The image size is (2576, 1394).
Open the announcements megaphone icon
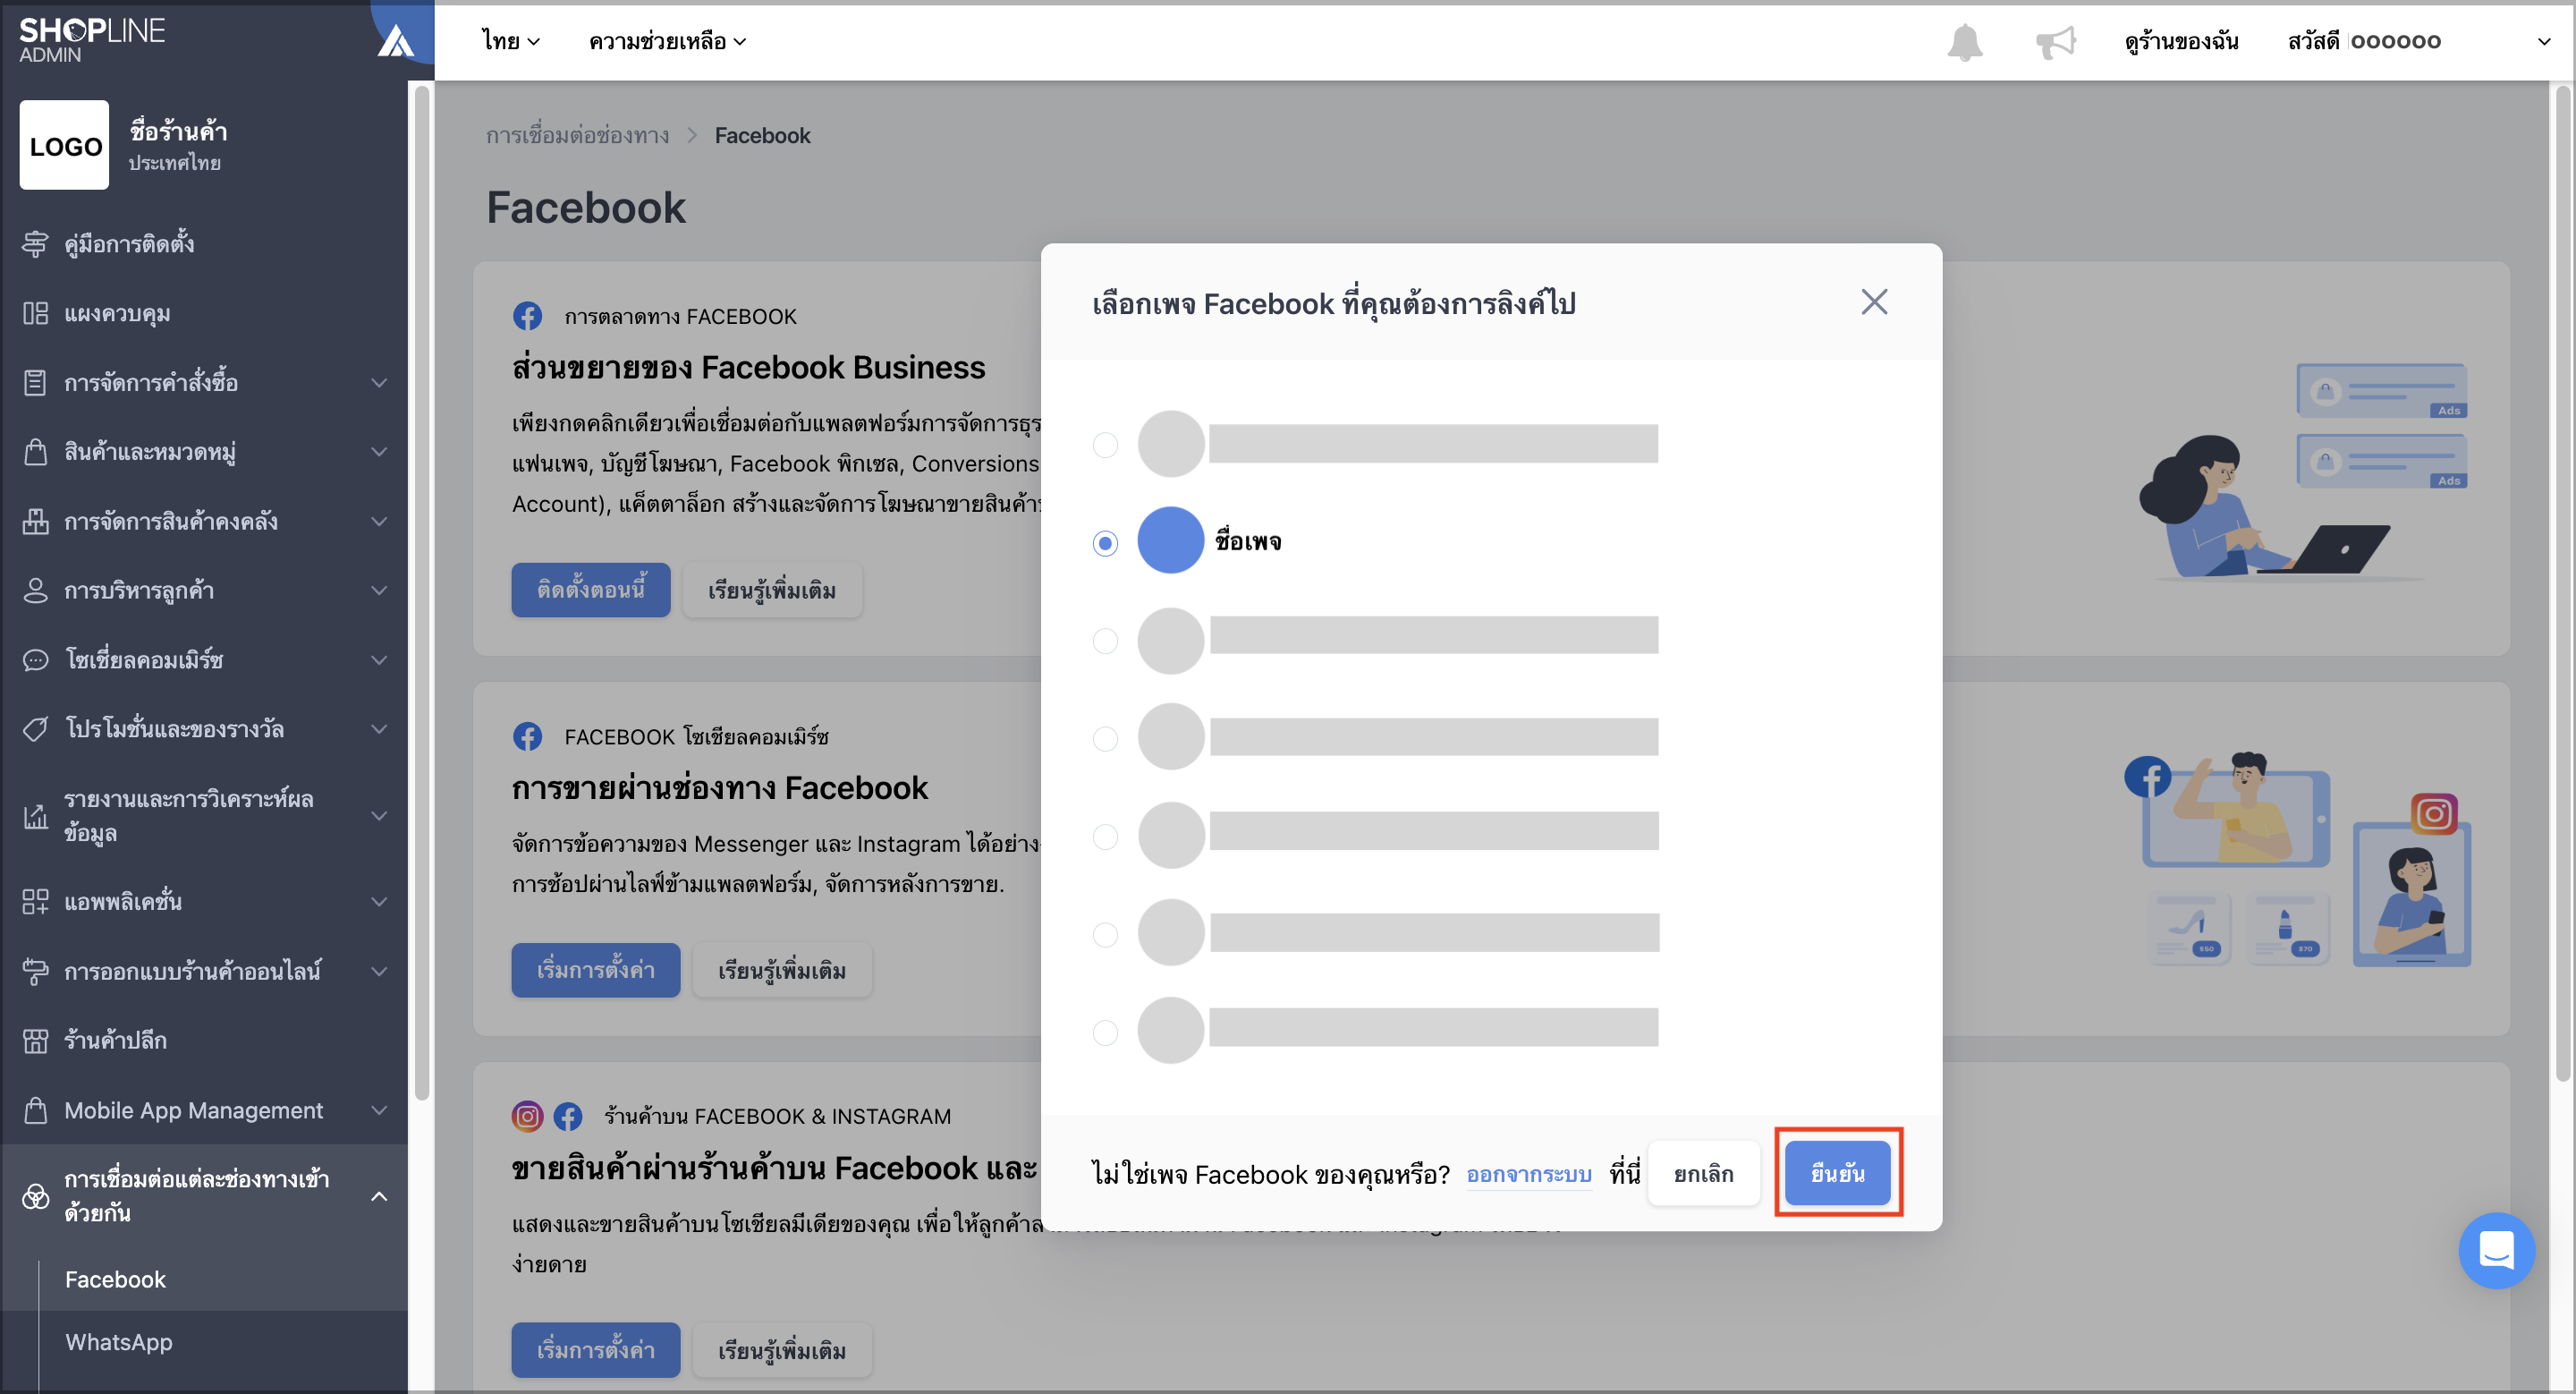coord(2056,42)
